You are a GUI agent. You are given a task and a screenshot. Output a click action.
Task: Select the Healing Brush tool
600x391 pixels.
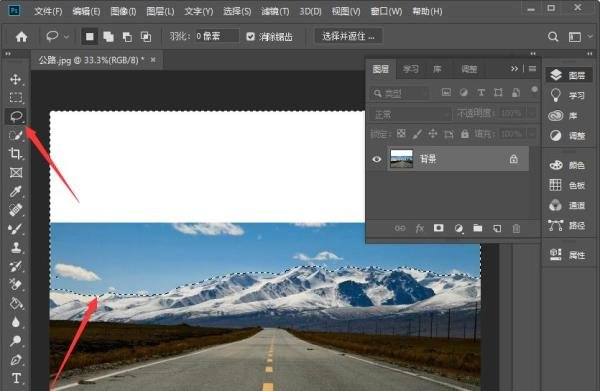(15, 210)
